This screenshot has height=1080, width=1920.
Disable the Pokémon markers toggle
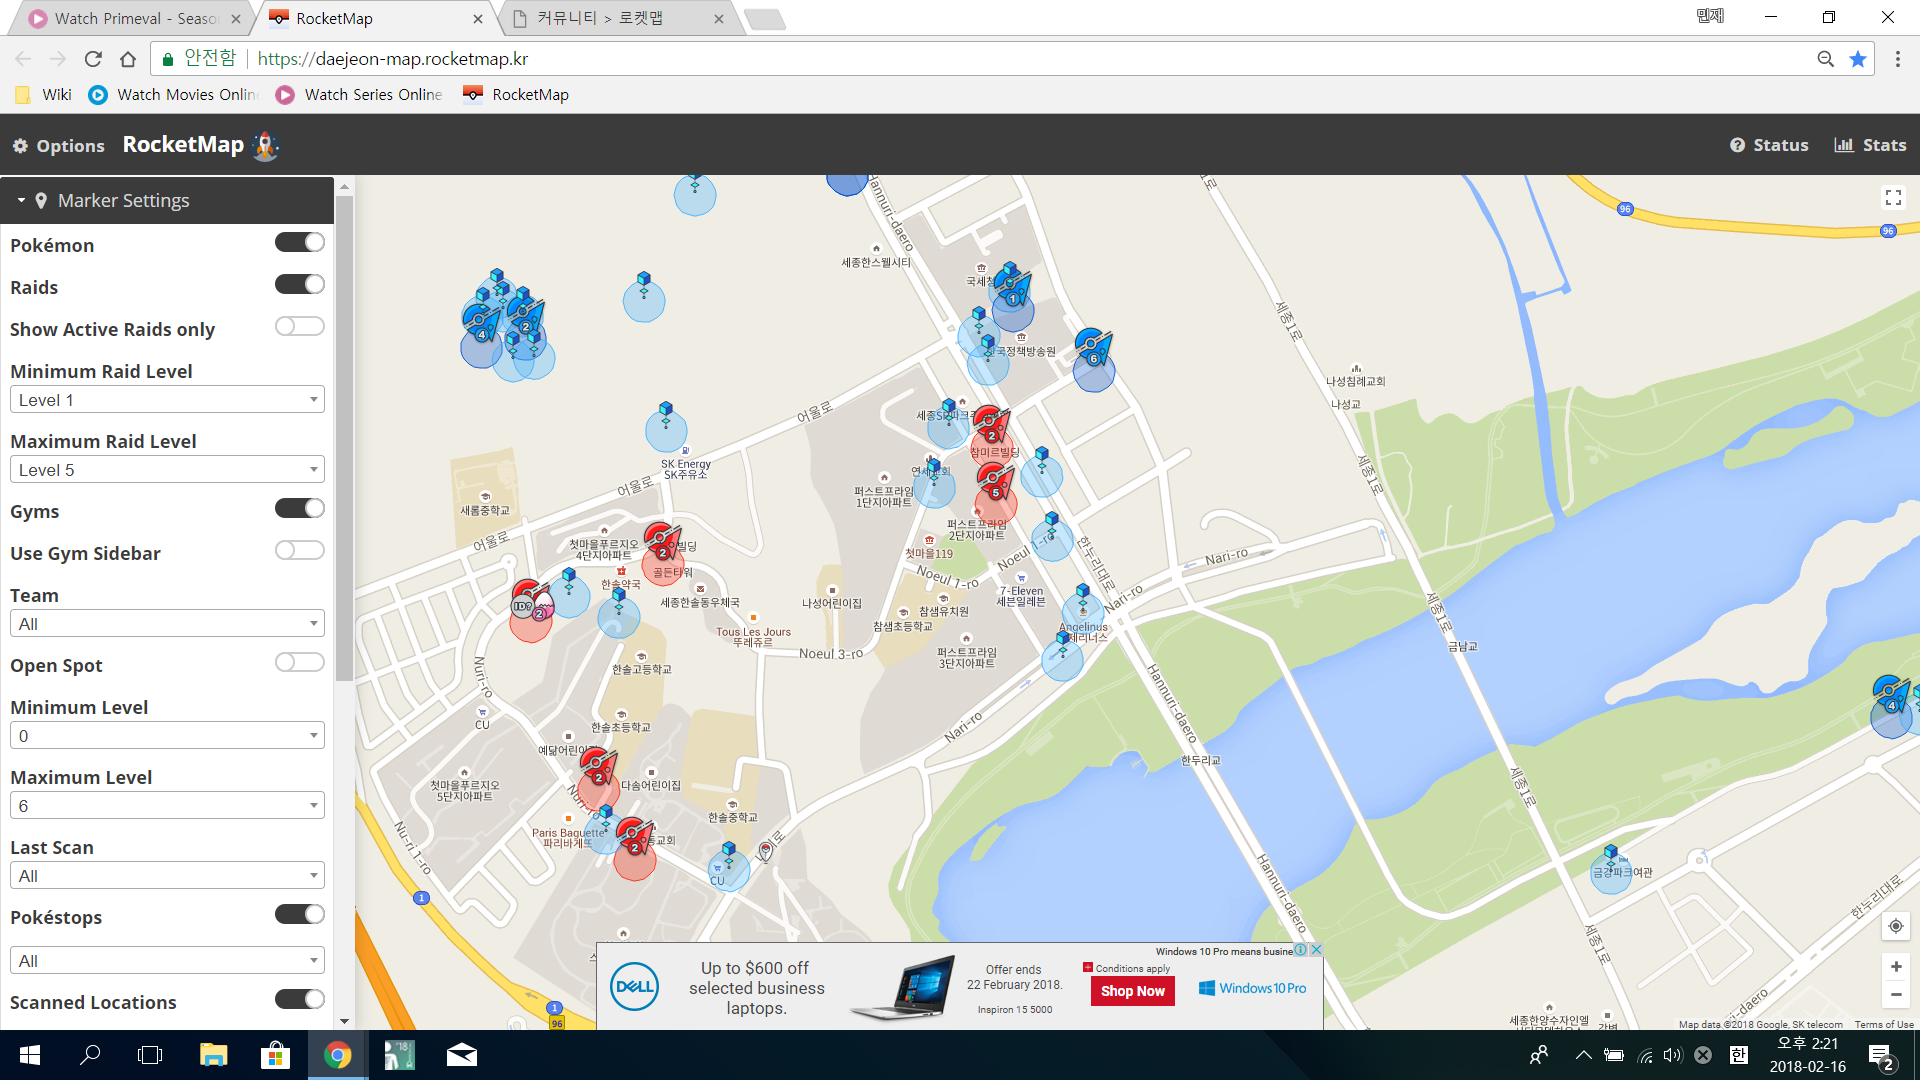(300, 242)
